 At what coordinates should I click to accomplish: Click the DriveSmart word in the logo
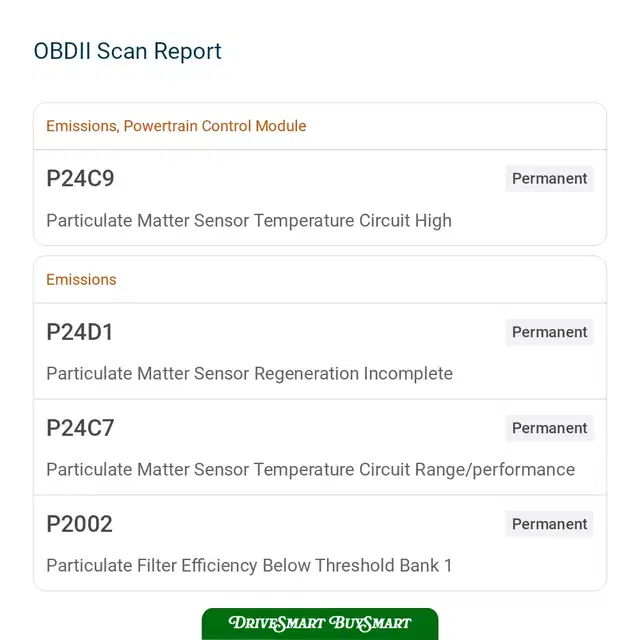pyautogui.click(x=277, y=623)
